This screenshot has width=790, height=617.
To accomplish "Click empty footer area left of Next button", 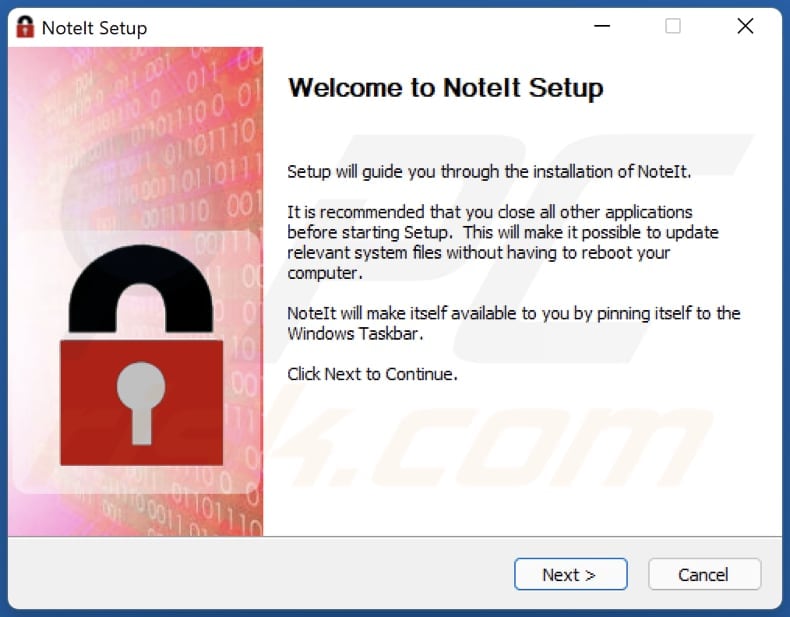I will tap(260, 574).
